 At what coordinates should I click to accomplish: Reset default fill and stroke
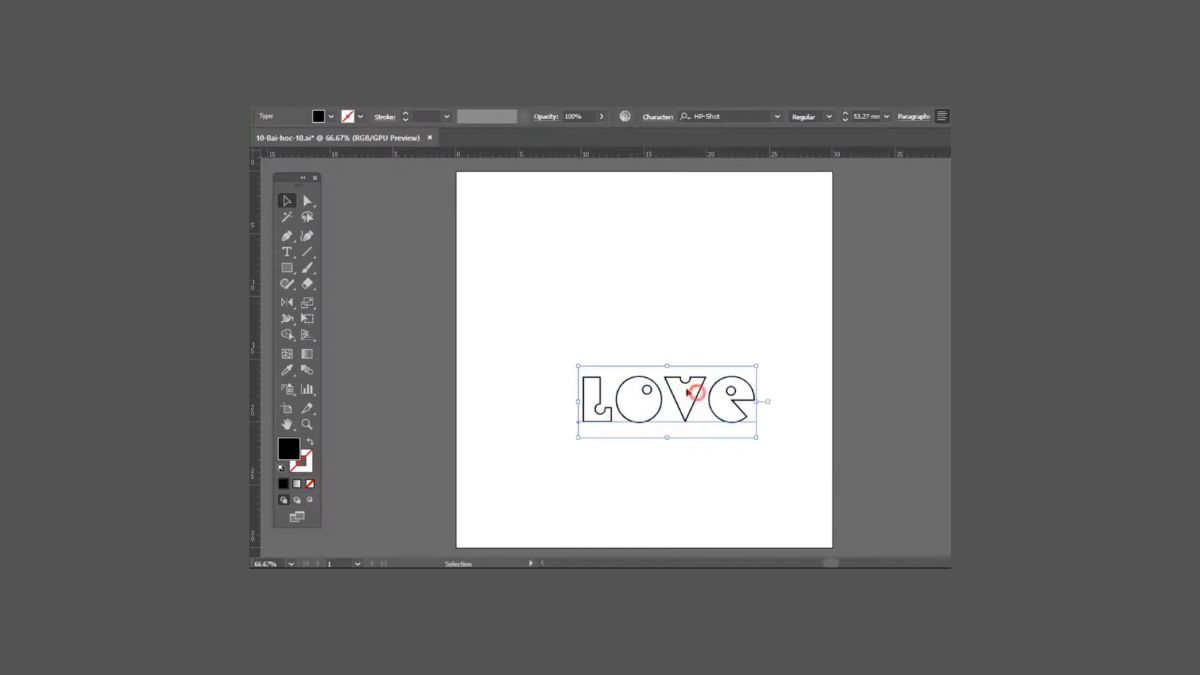pyautogui.click(x=282, y=467)
